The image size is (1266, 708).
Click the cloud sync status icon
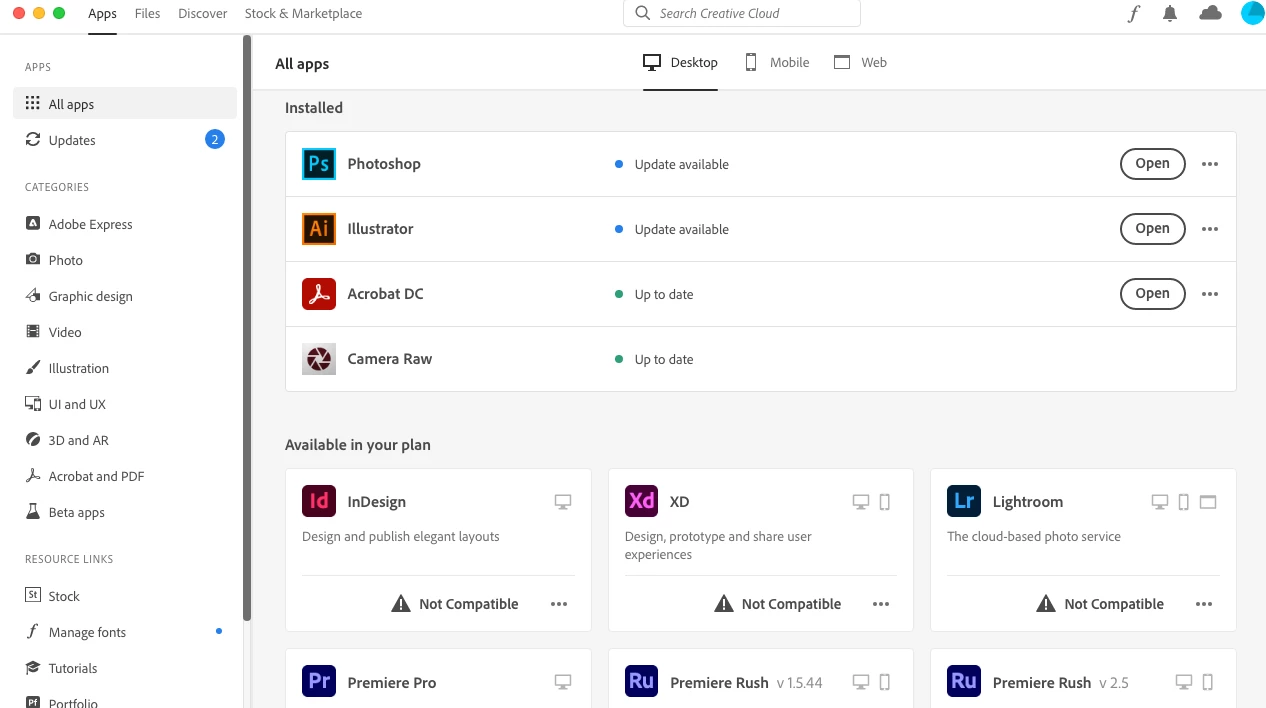(x=1210, y=13)
